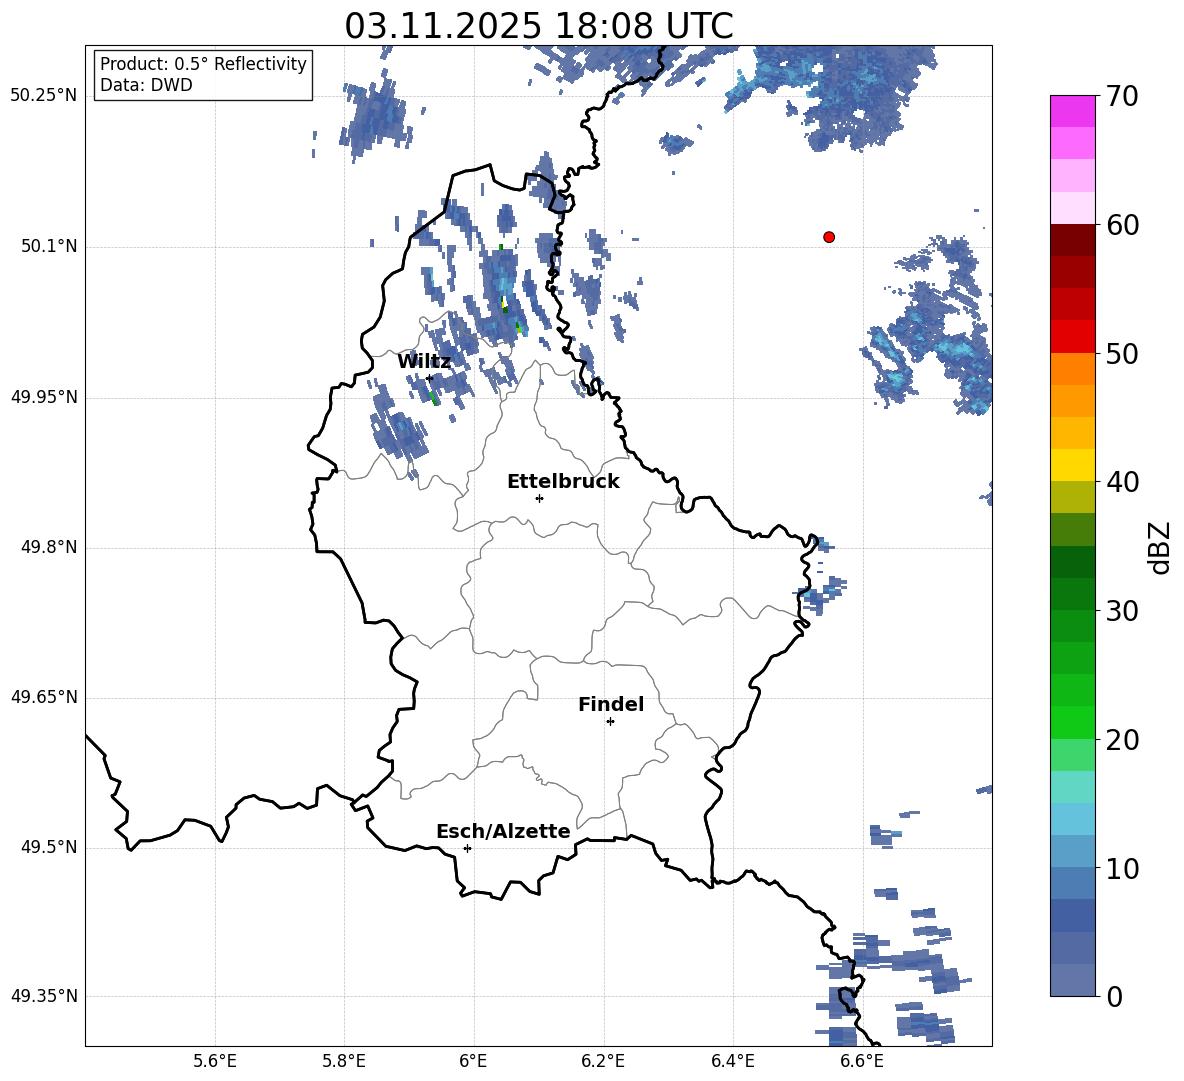This screenshot has width=1184, height=1081.
Task: Click the 0 tick label on colorbar
Action: (x=1115, y=996)
